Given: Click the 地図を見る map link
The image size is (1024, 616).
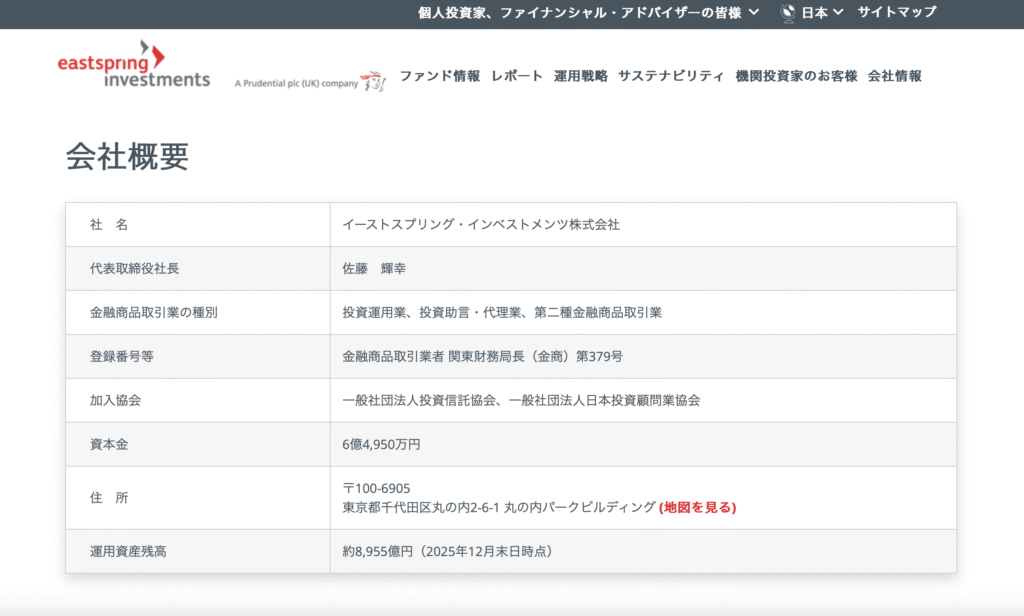Looking at the screenshot, I should point(697,508).
